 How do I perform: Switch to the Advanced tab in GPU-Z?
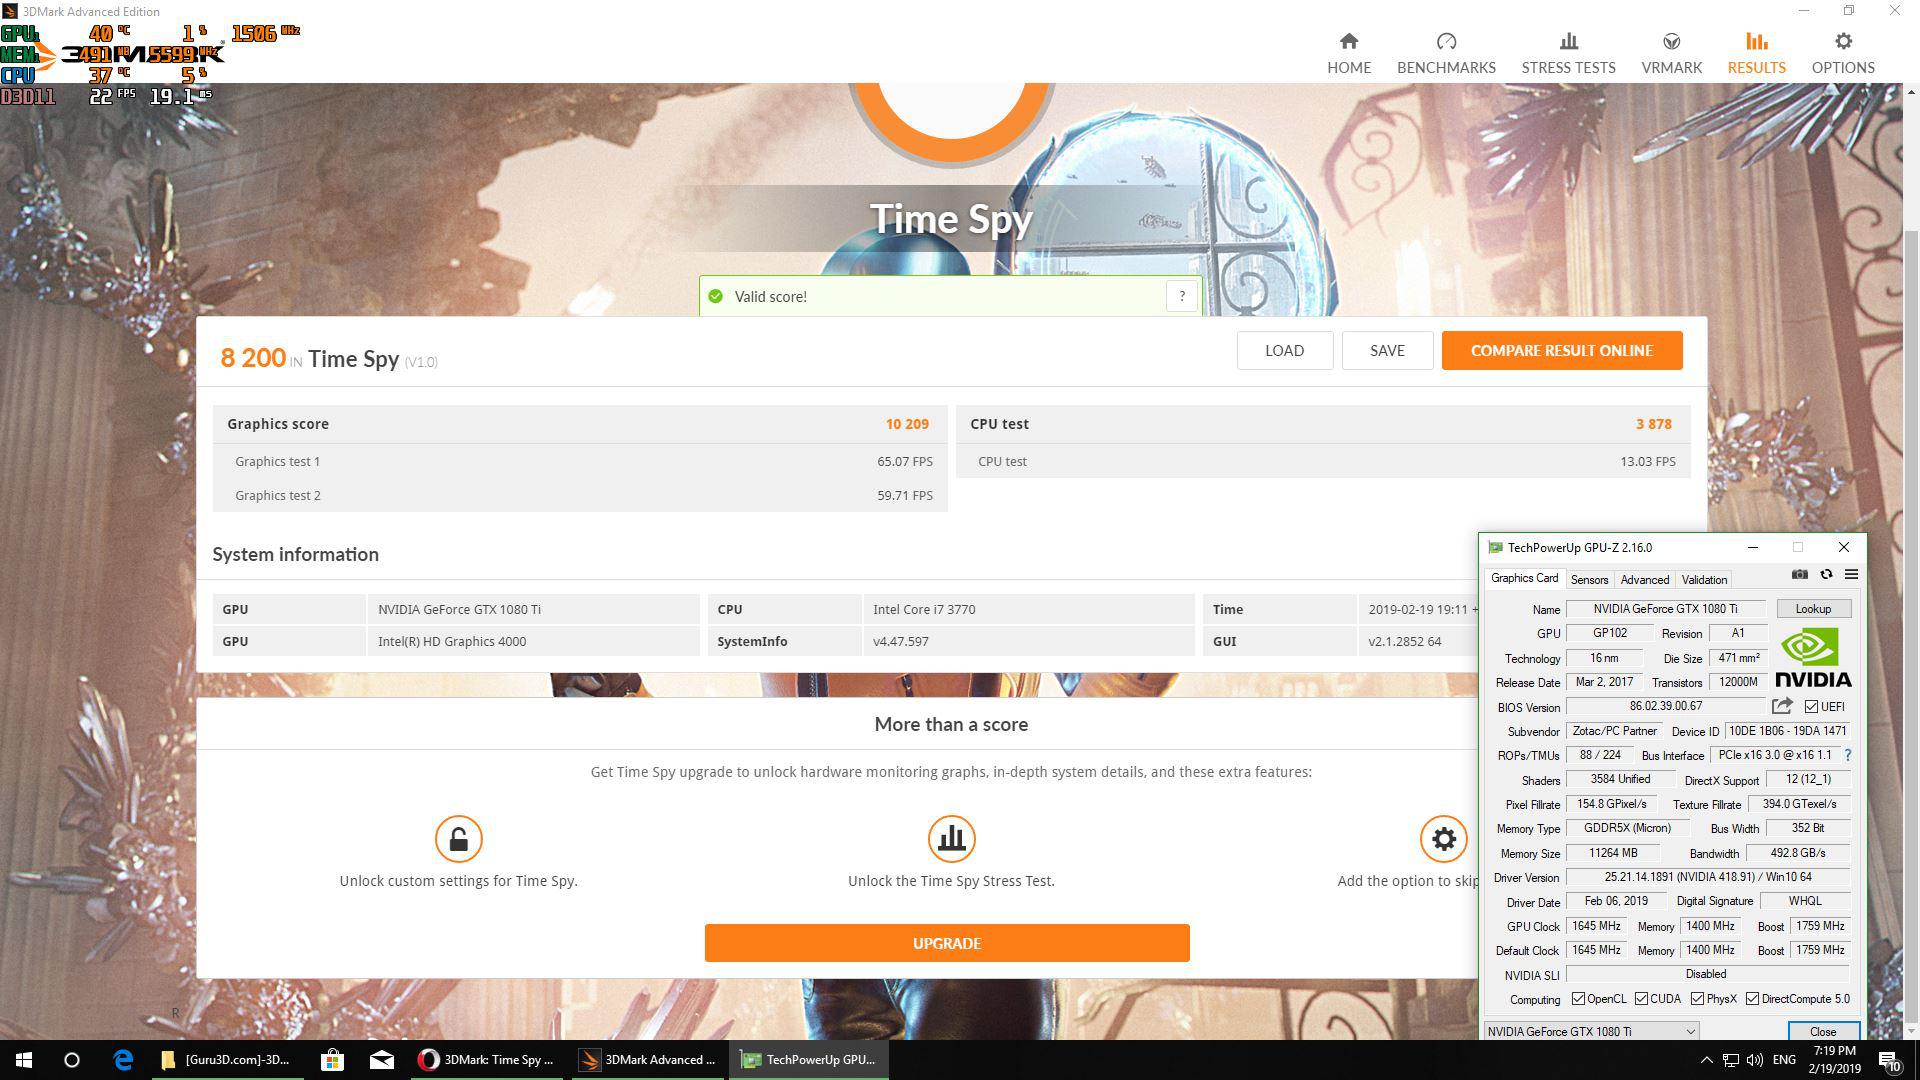click(1644, 580)
